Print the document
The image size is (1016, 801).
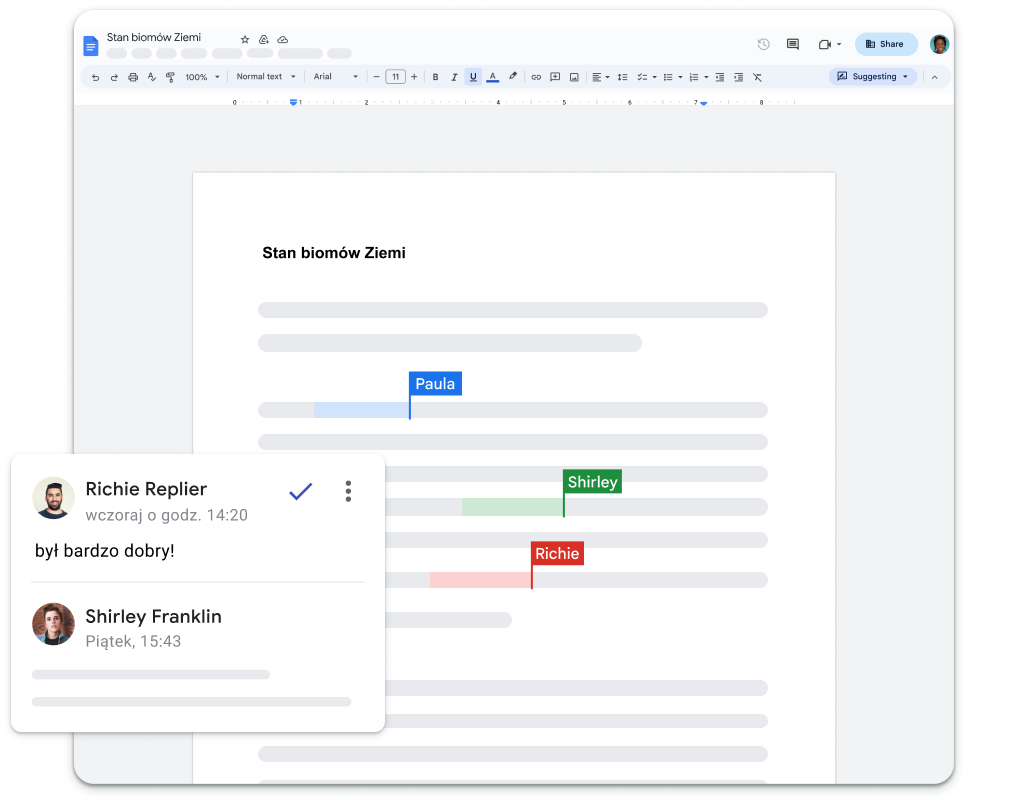133,77
